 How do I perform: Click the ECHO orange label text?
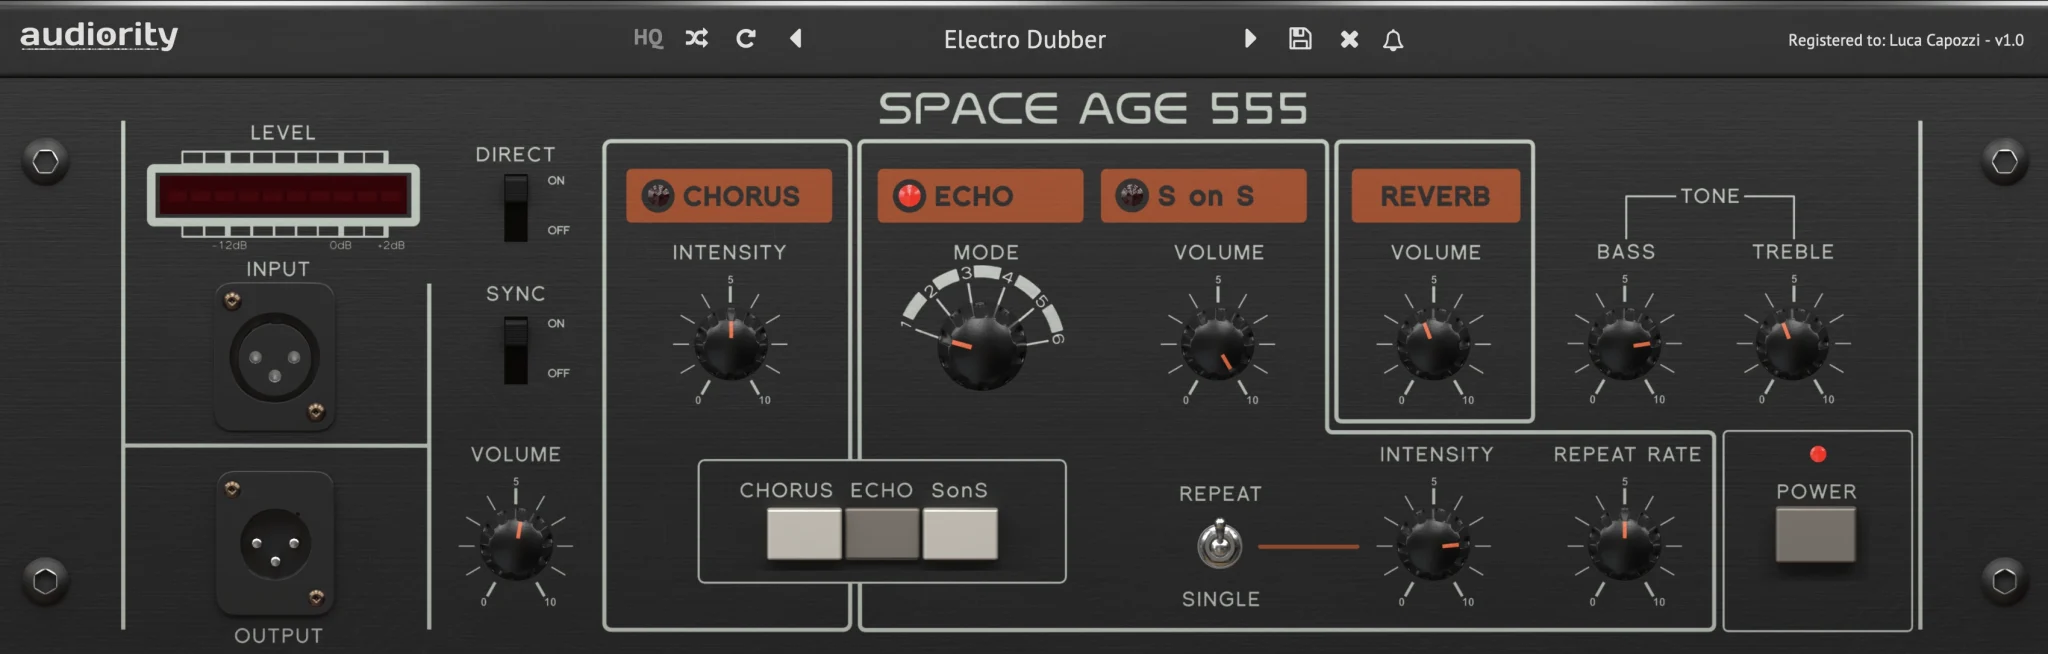[973, 196]
